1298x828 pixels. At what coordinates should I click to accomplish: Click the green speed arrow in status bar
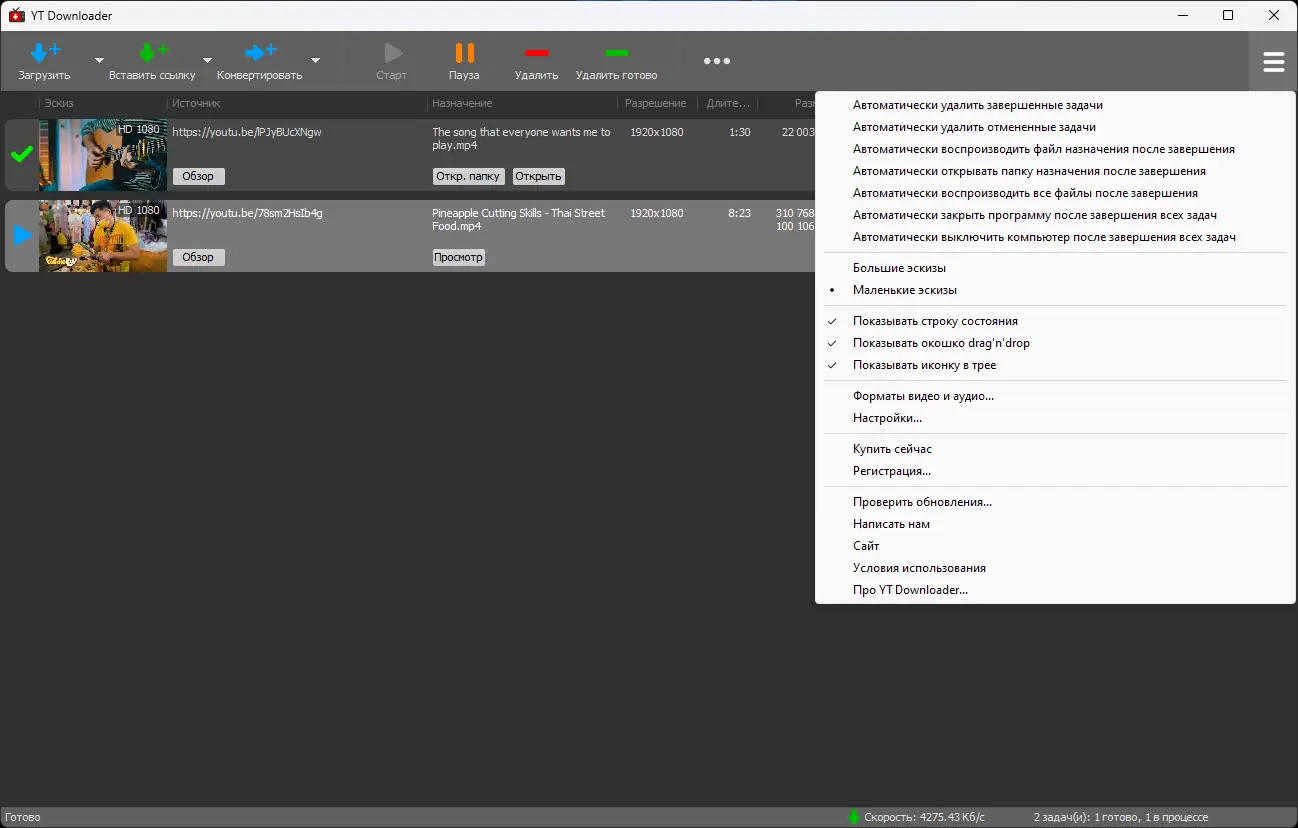(x=853, y=817)
